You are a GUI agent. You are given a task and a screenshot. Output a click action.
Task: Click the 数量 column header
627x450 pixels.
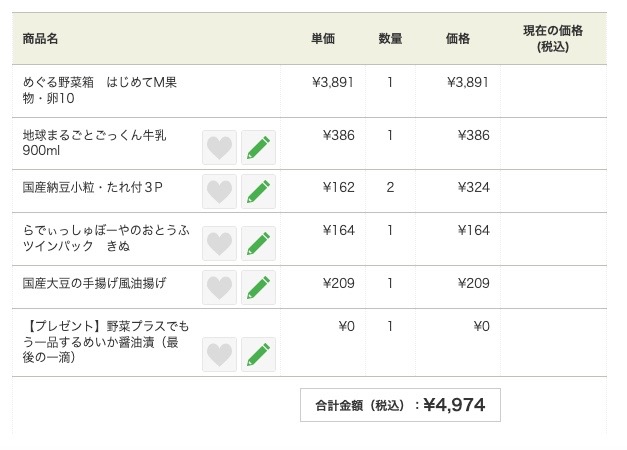[x=390, y=39]
